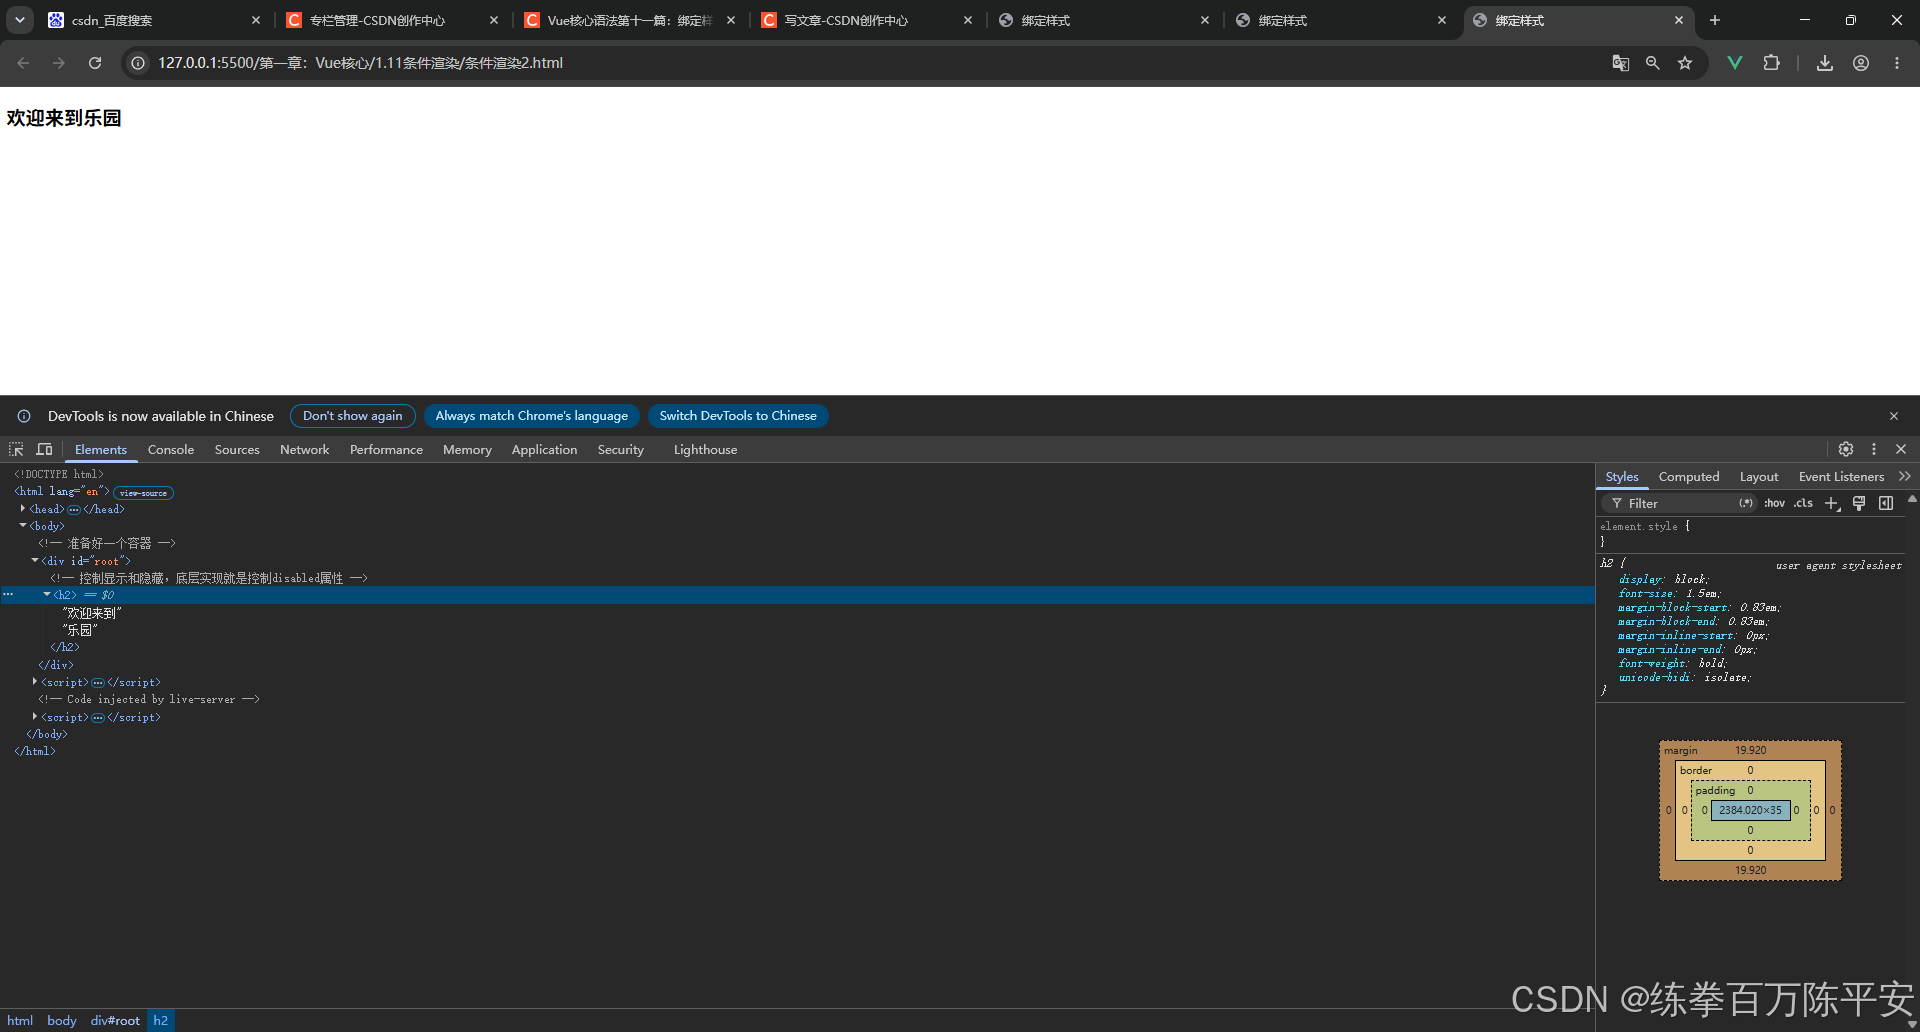1920x1032 pixels.
Task: Open the browser Downloads panel
Action: click(x=1825, y=63)
